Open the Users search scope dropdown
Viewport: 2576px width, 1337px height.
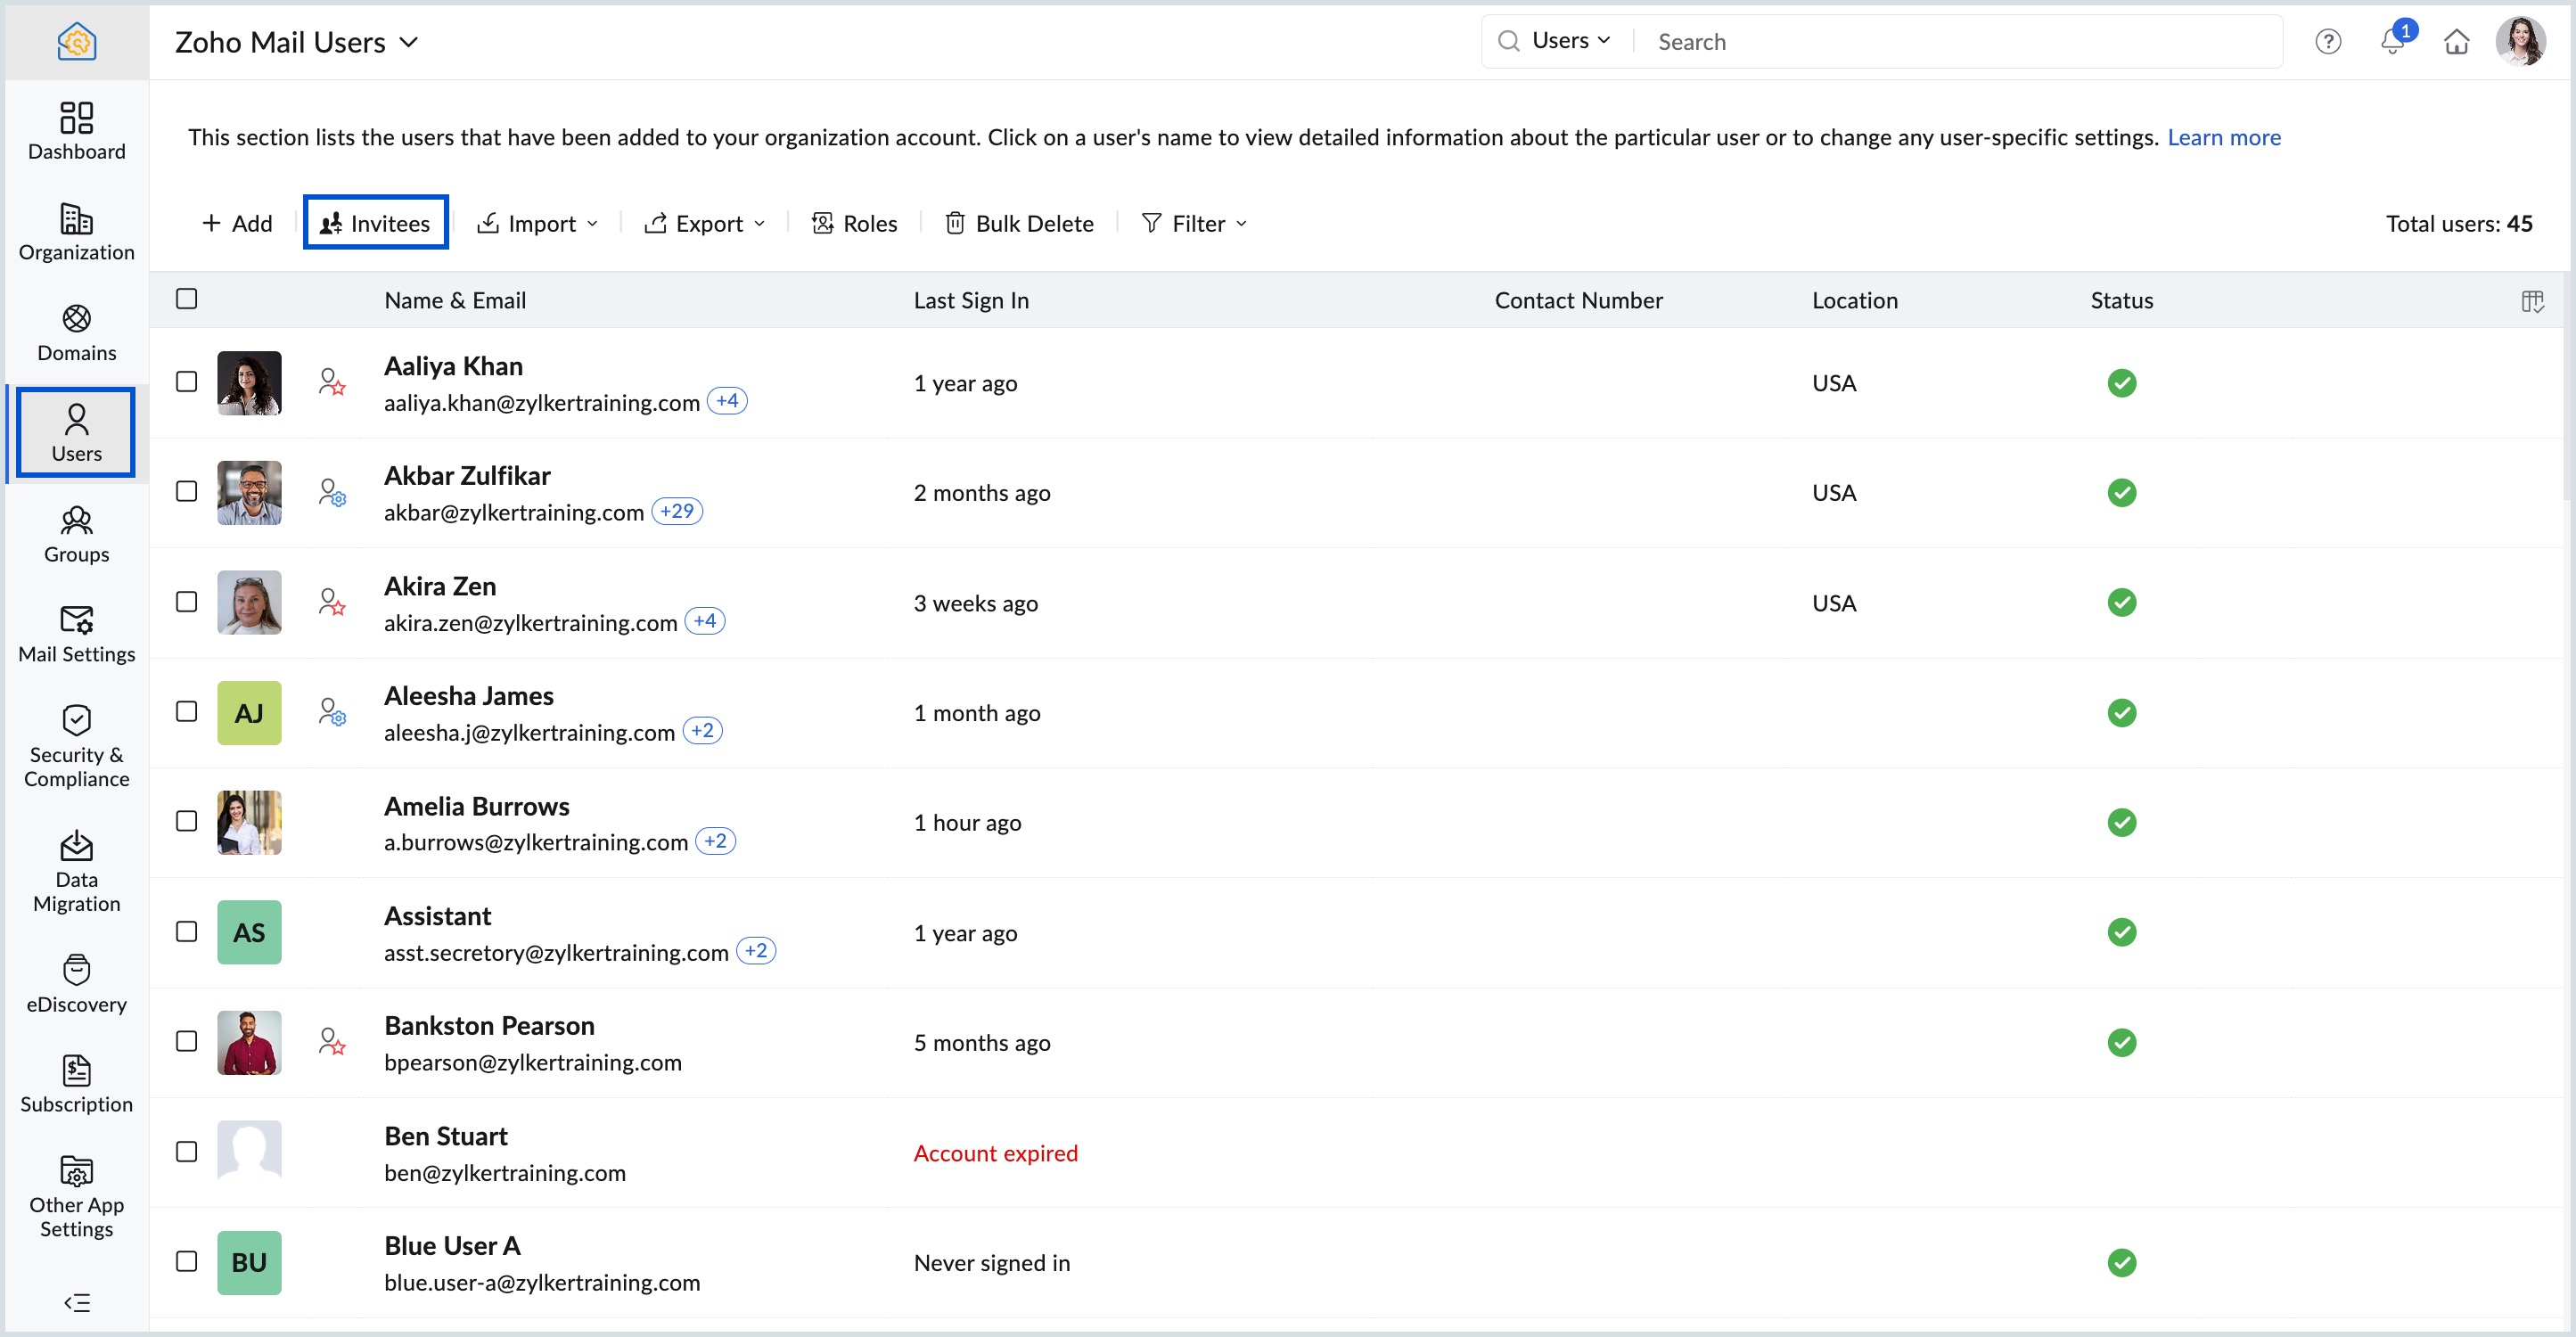click(x=1571, y=41)
